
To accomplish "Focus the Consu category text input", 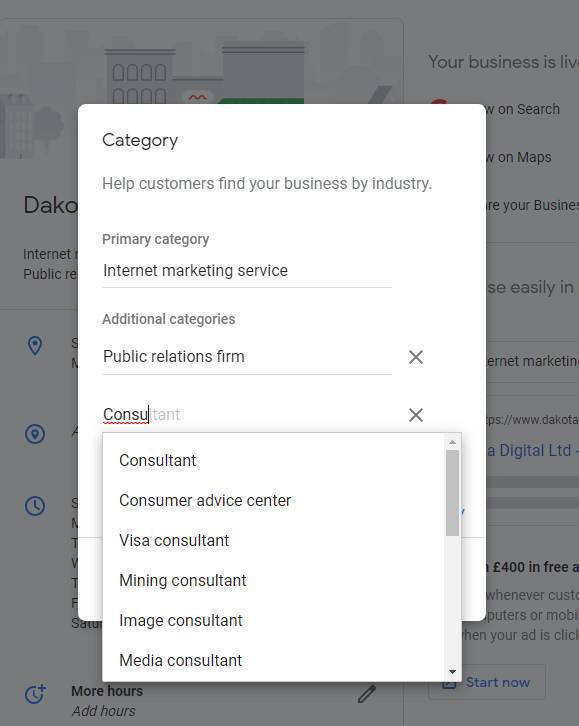I will coord(247,414).
